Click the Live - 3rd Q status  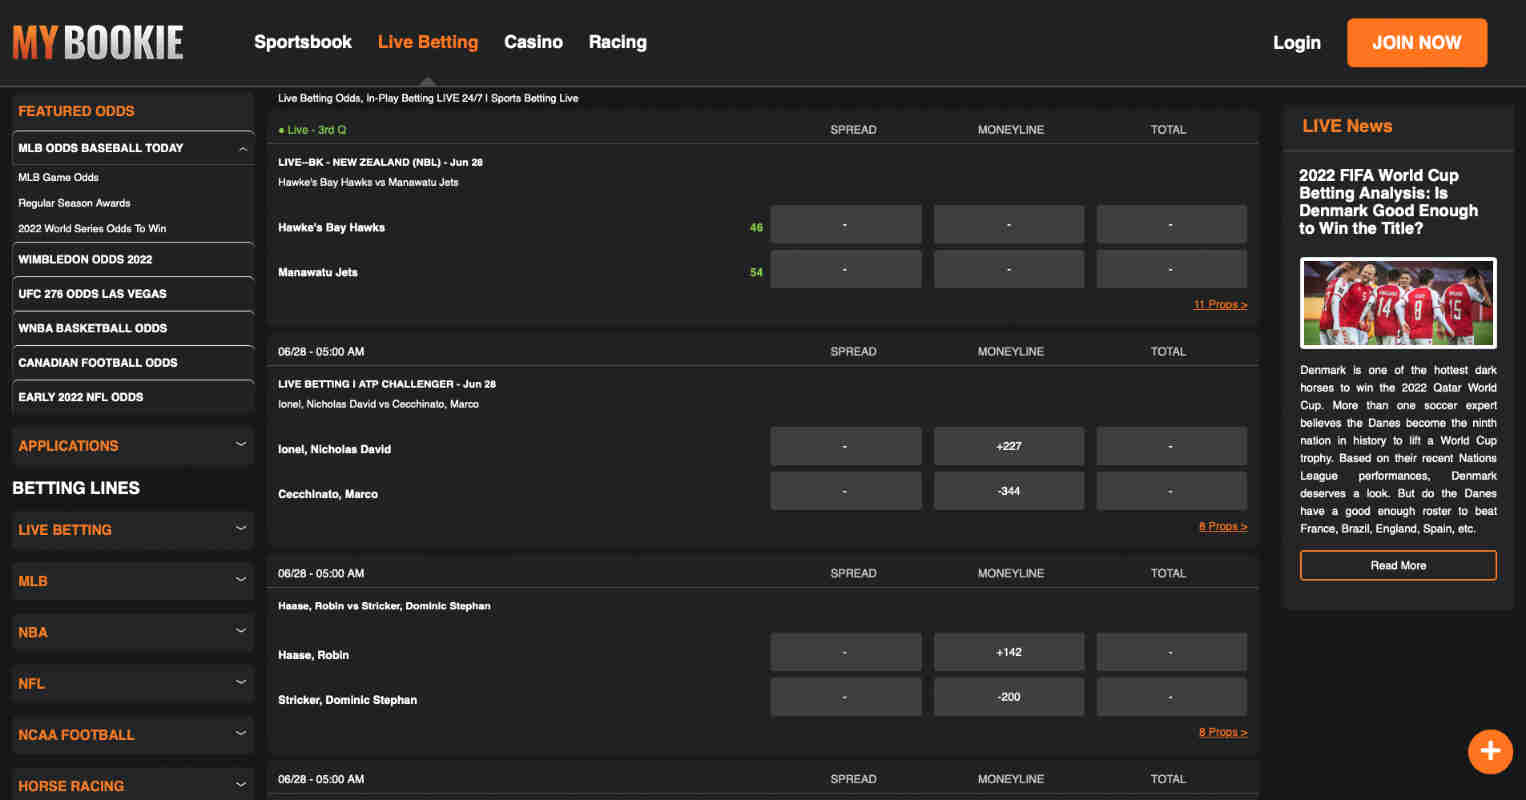point(312,130)
